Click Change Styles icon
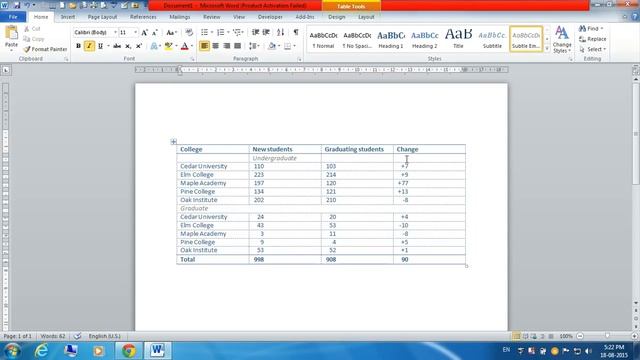The height and width of the screenshot is (360, 640). [x=562, y=39]
